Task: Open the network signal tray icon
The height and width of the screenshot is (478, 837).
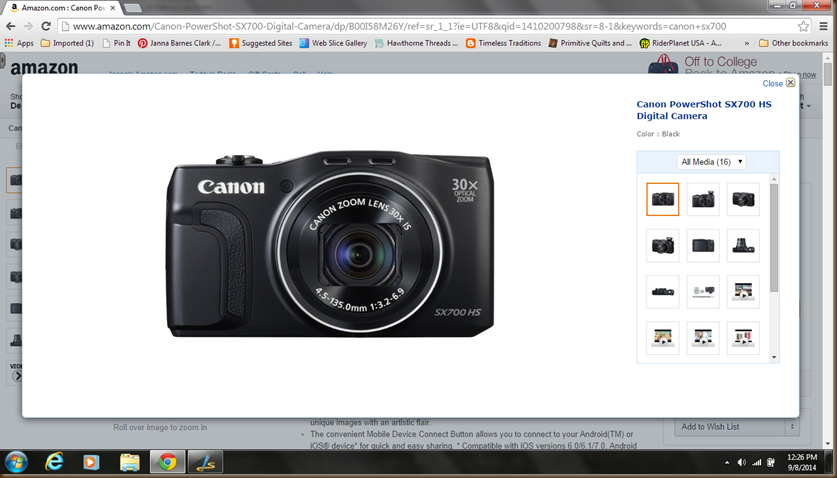Action: pos(756,463)
